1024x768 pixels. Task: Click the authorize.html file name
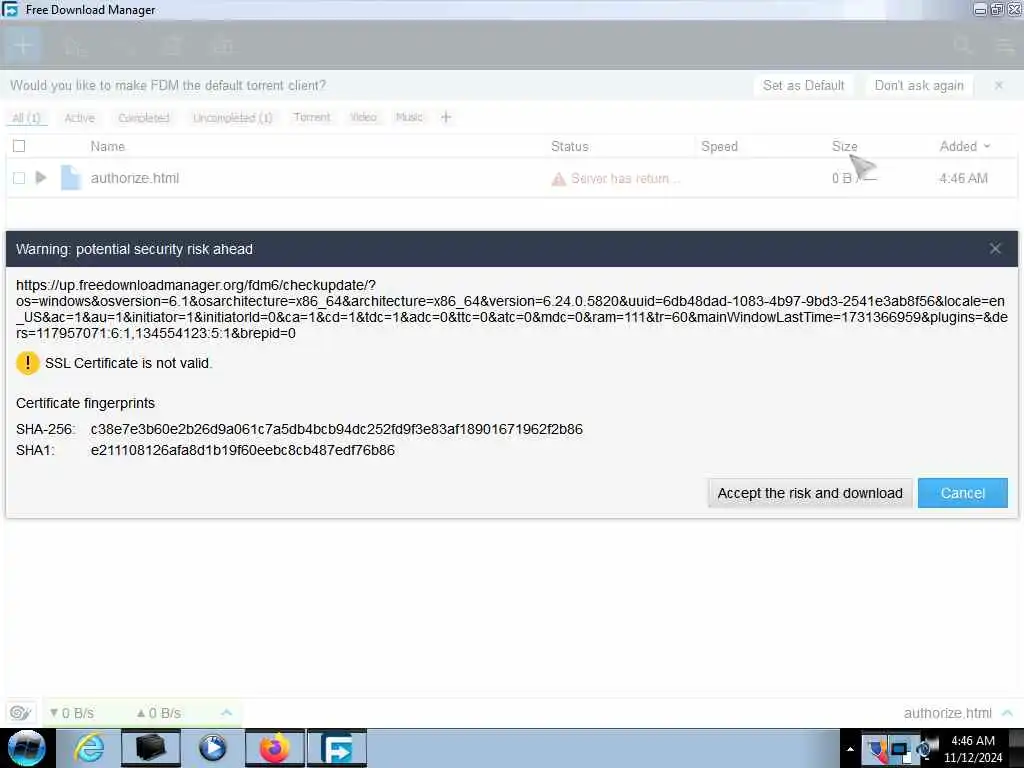tap(135, 178)
